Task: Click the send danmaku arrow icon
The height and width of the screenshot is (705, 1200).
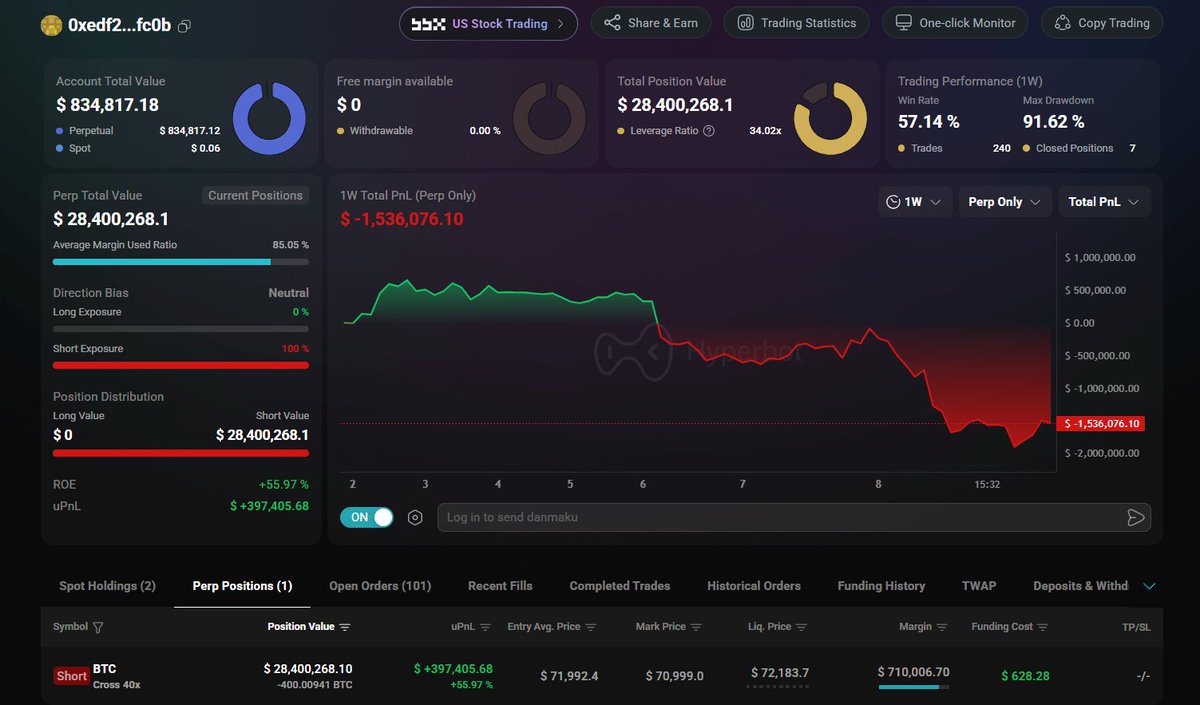Action: click(x=1135, y=517)
